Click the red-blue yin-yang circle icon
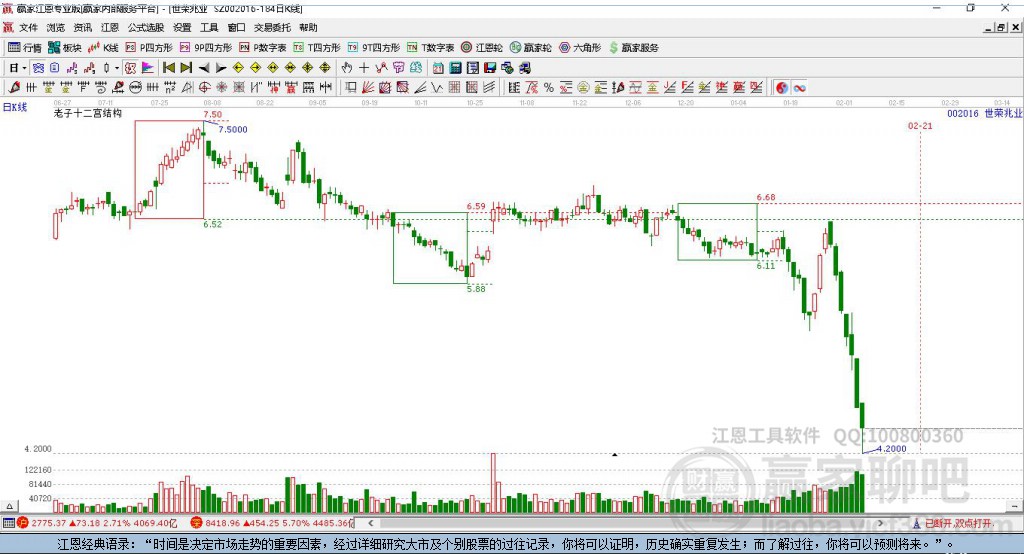 pyautogui.click(x=782, y=88)
